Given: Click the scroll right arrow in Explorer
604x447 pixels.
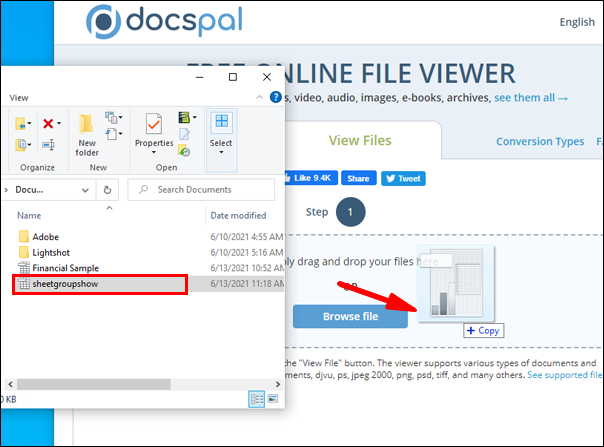Looking at the screenshot, I should tap(277, 384).
